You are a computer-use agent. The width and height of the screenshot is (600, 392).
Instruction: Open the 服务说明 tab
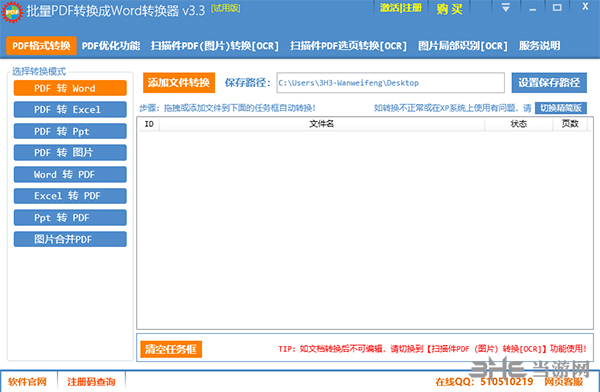[x=540, y=46]
